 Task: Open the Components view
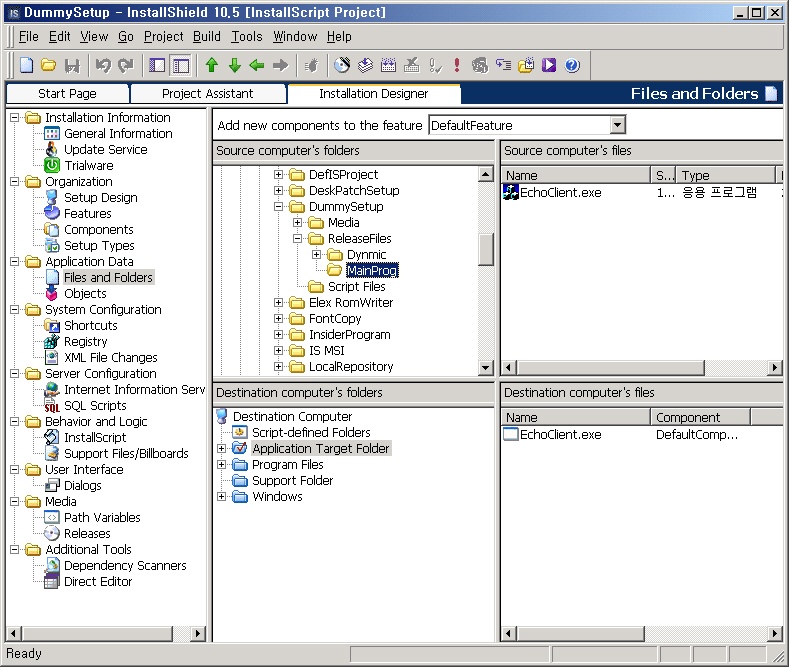click(99, 230)
